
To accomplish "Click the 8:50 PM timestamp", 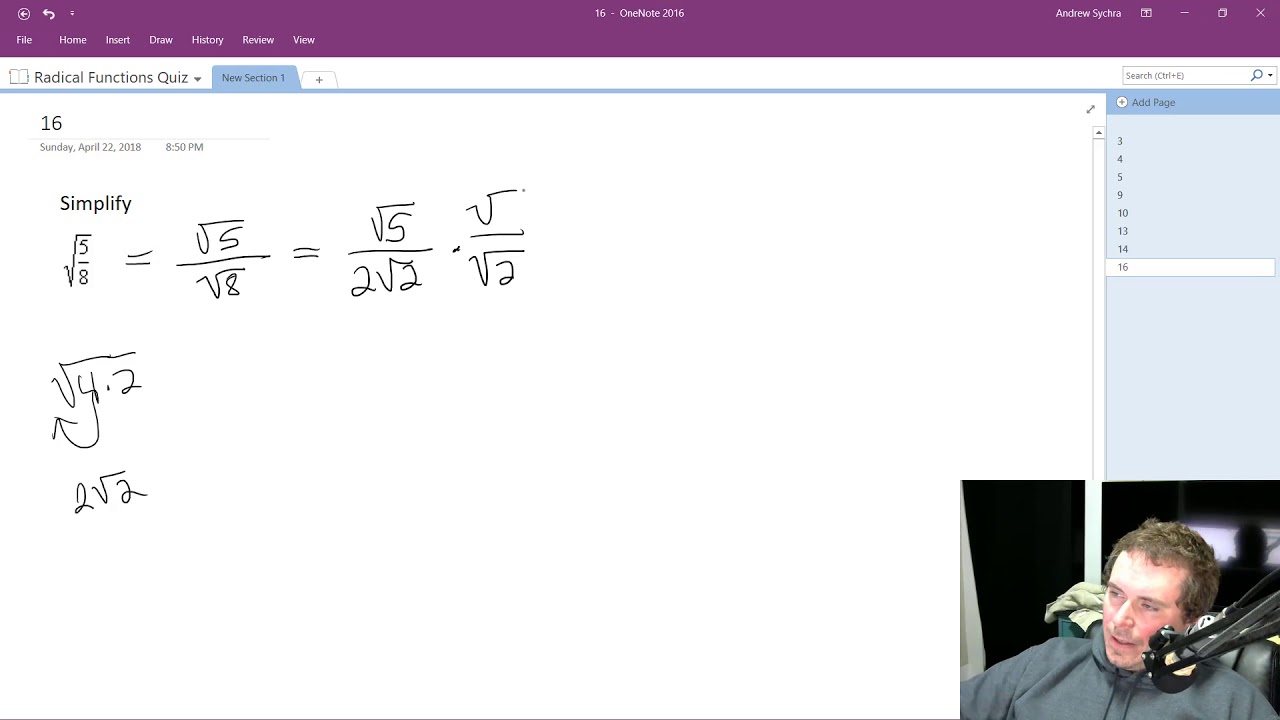I will click(184, 147).
